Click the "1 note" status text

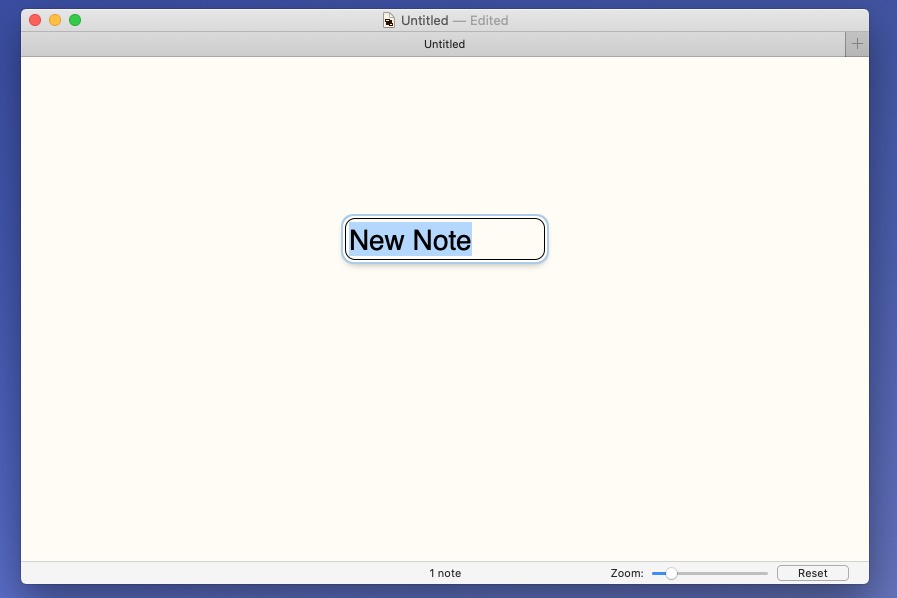tap(445, 573)
